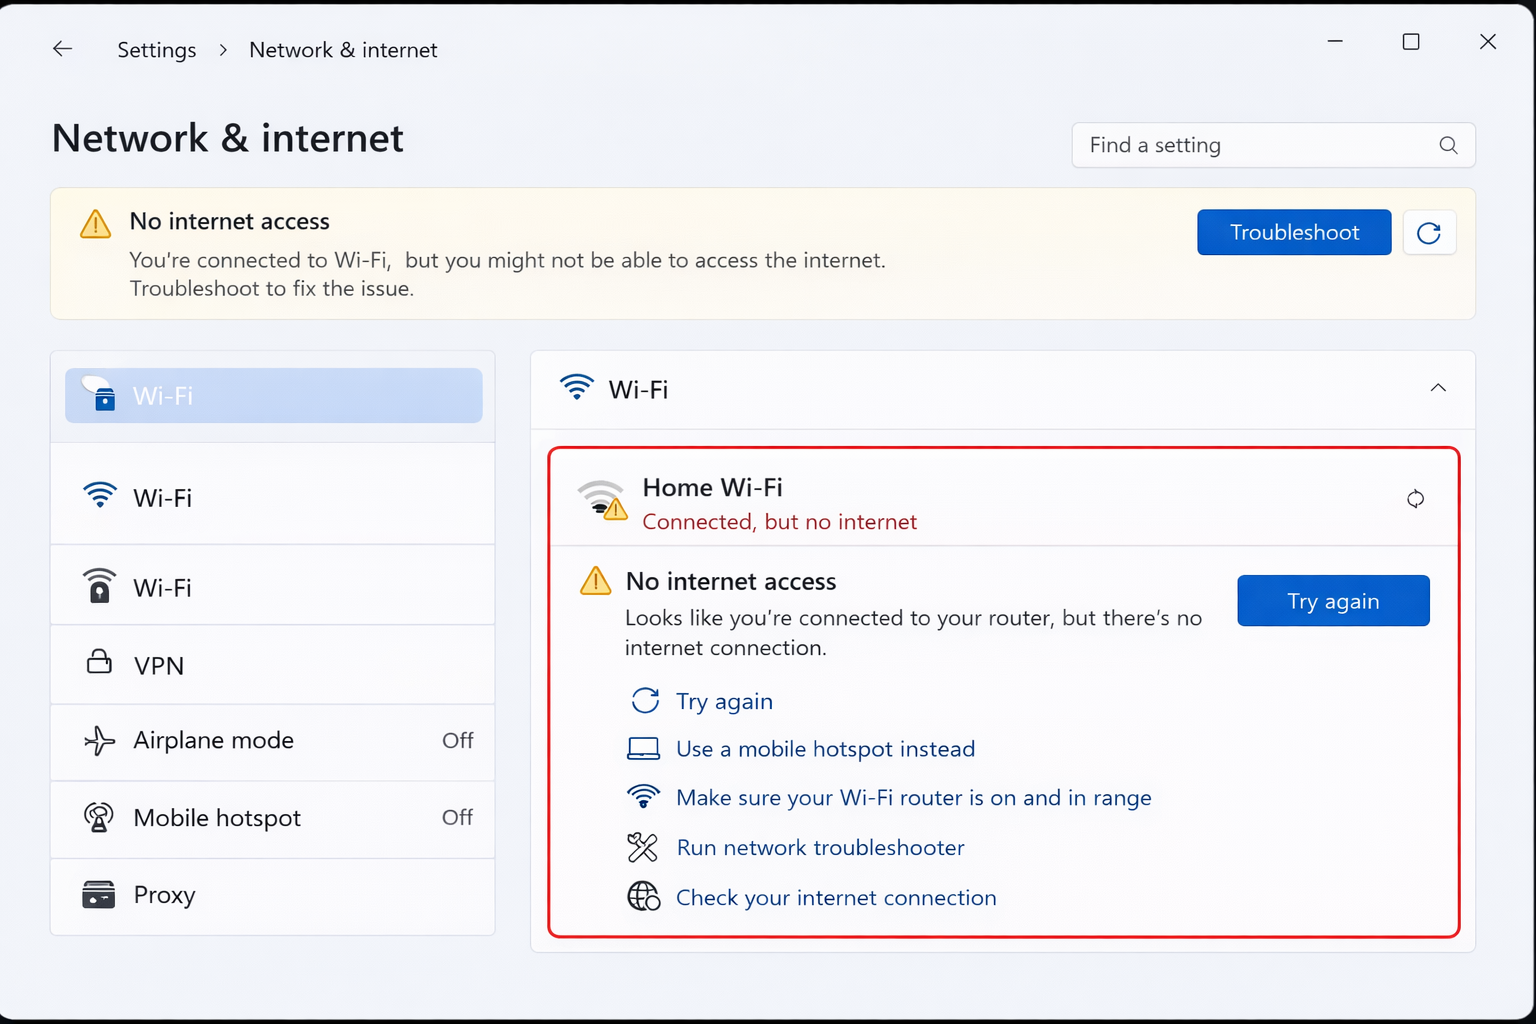This screenshot has width=1536, height=1024.
Task: Click the Try again button
Action: coord(1333,600)
